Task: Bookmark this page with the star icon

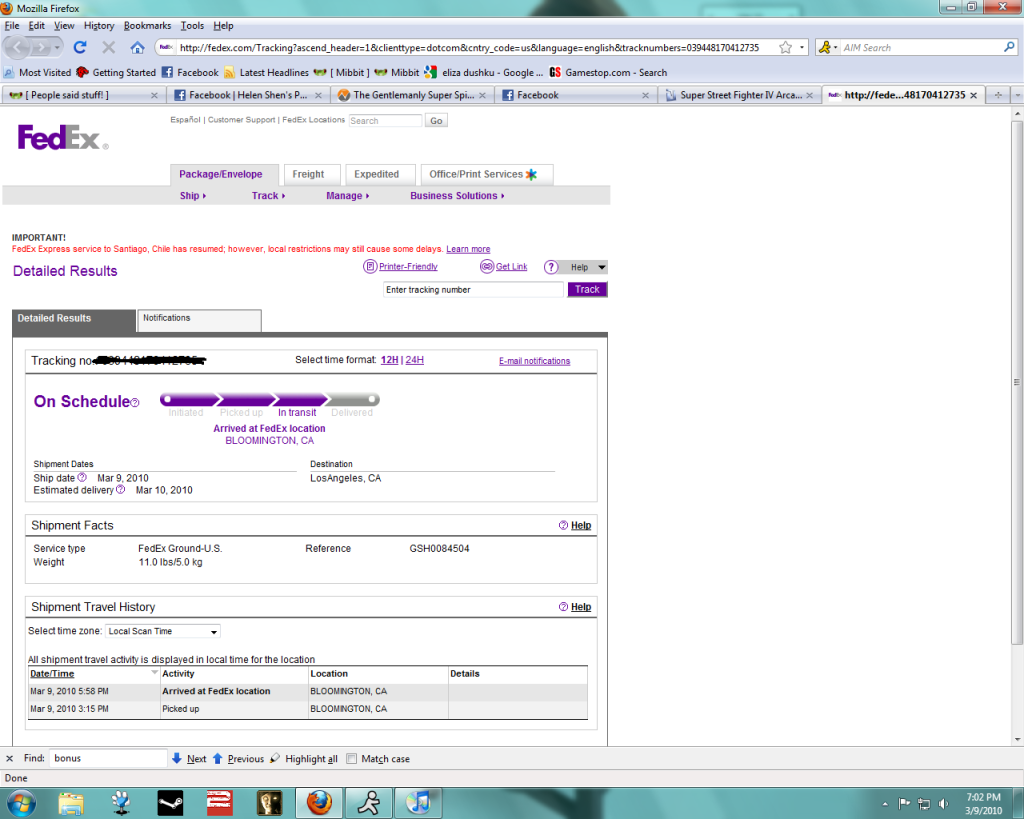Action: click(786, 47)
